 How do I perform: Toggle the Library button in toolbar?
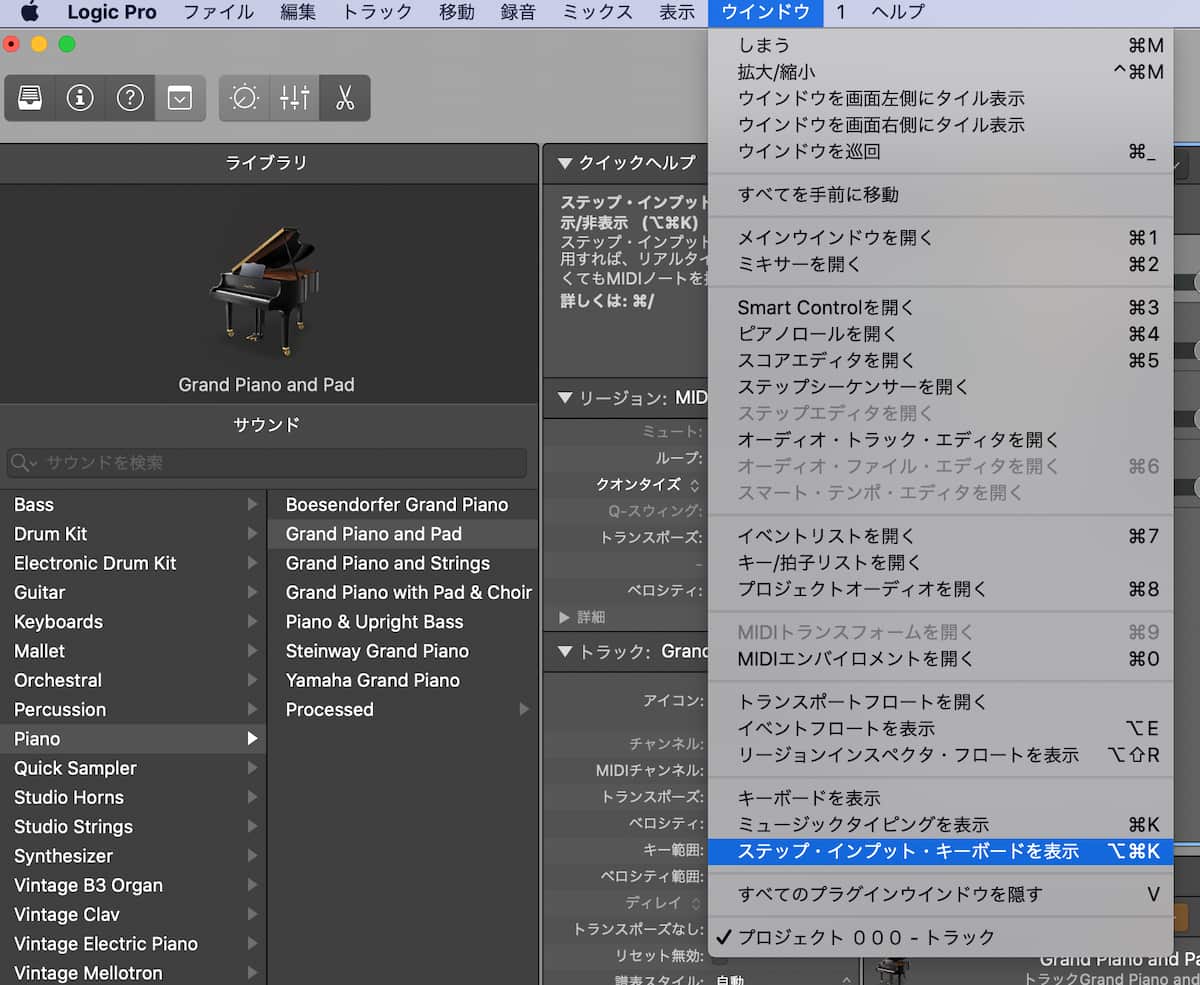click(30, 98)
